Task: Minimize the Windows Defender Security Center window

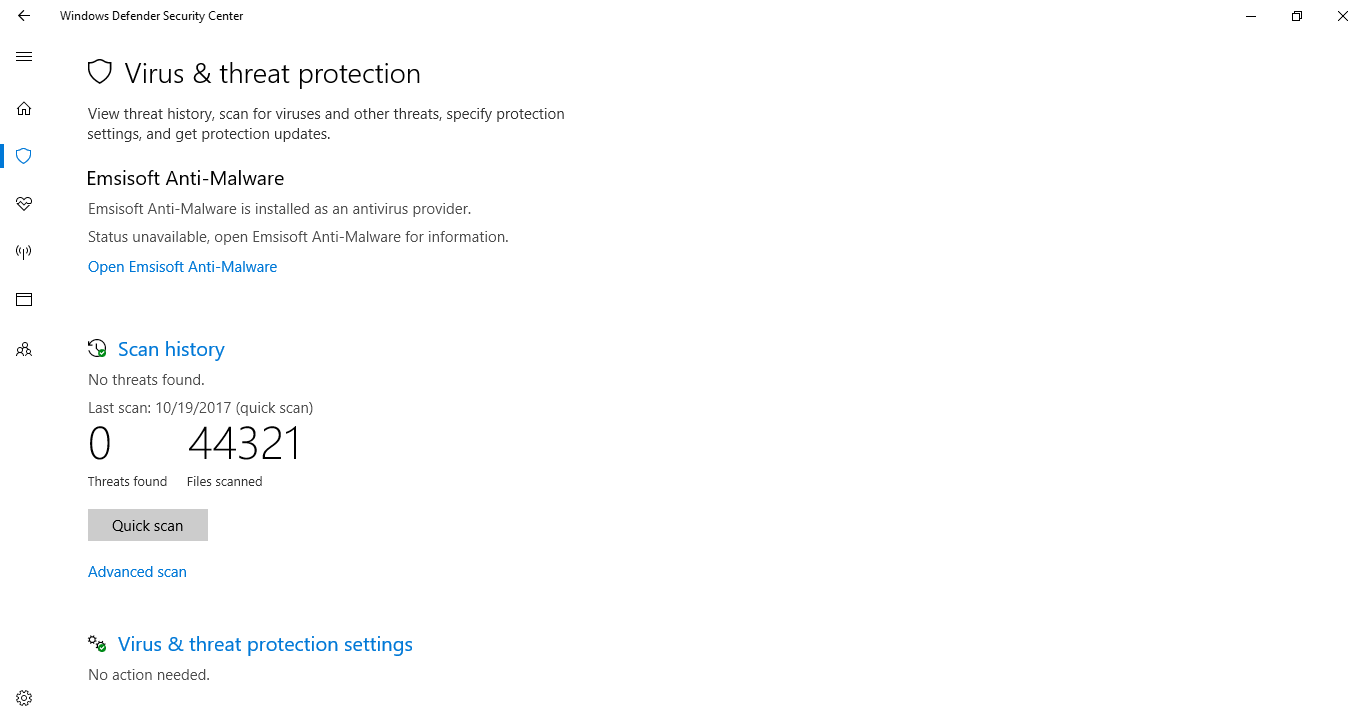Action: 1251,16
